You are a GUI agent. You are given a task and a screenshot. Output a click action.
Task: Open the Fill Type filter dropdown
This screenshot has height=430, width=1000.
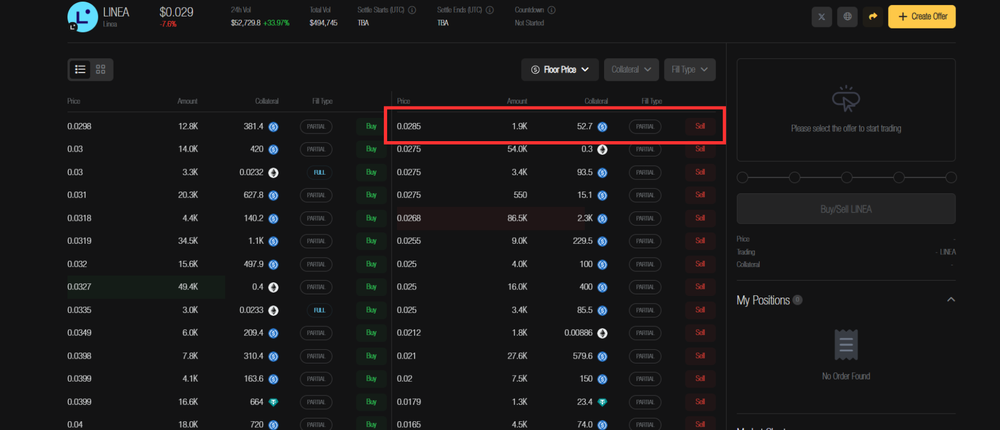pos(689,70)
